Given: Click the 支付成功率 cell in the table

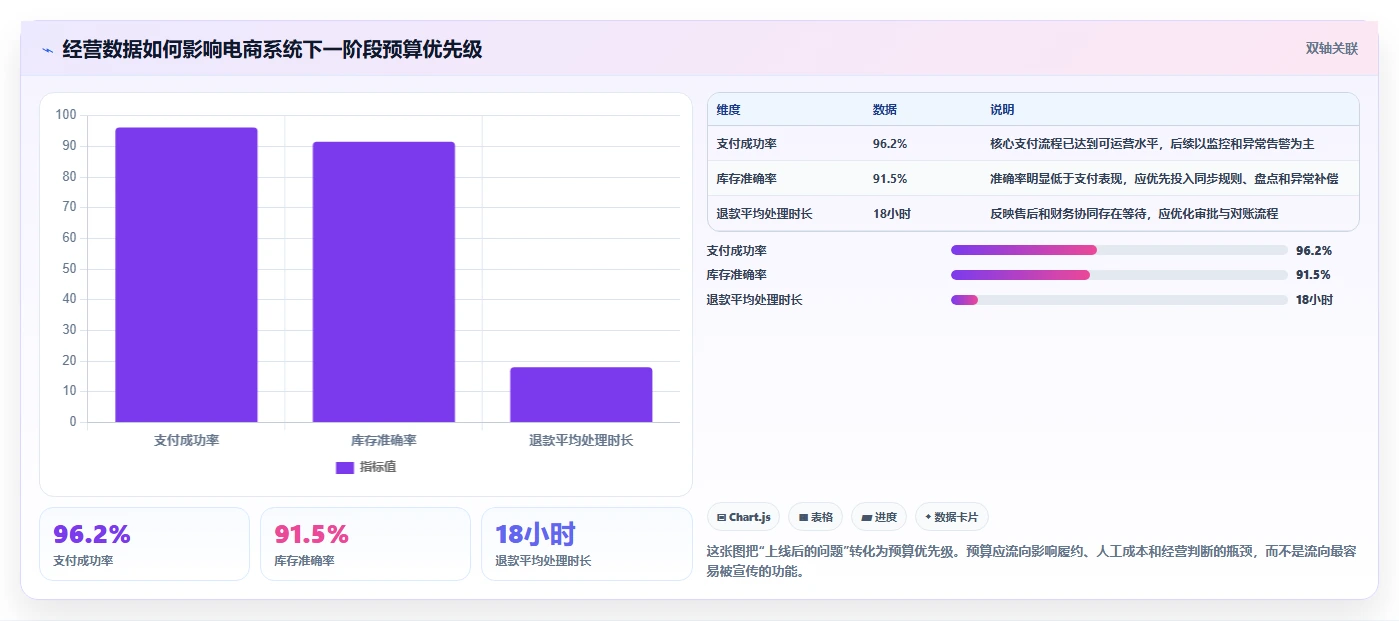Looking at the screenshot, I should tap(747, 144).
